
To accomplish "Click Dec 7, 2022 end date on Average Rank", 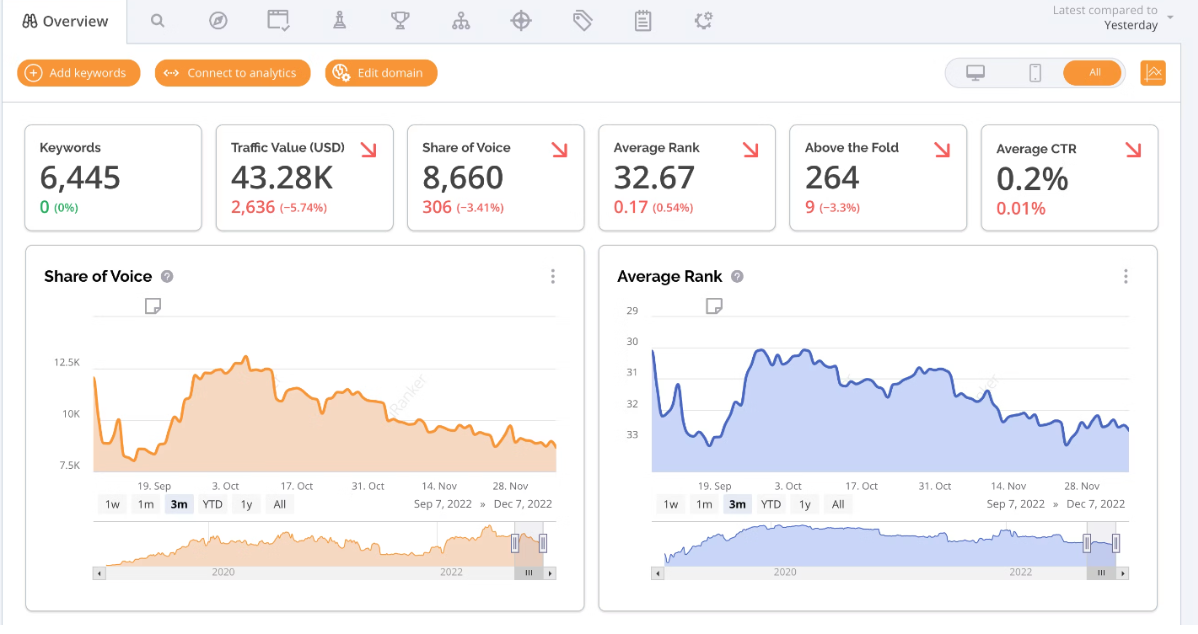I will point(1096,504).
